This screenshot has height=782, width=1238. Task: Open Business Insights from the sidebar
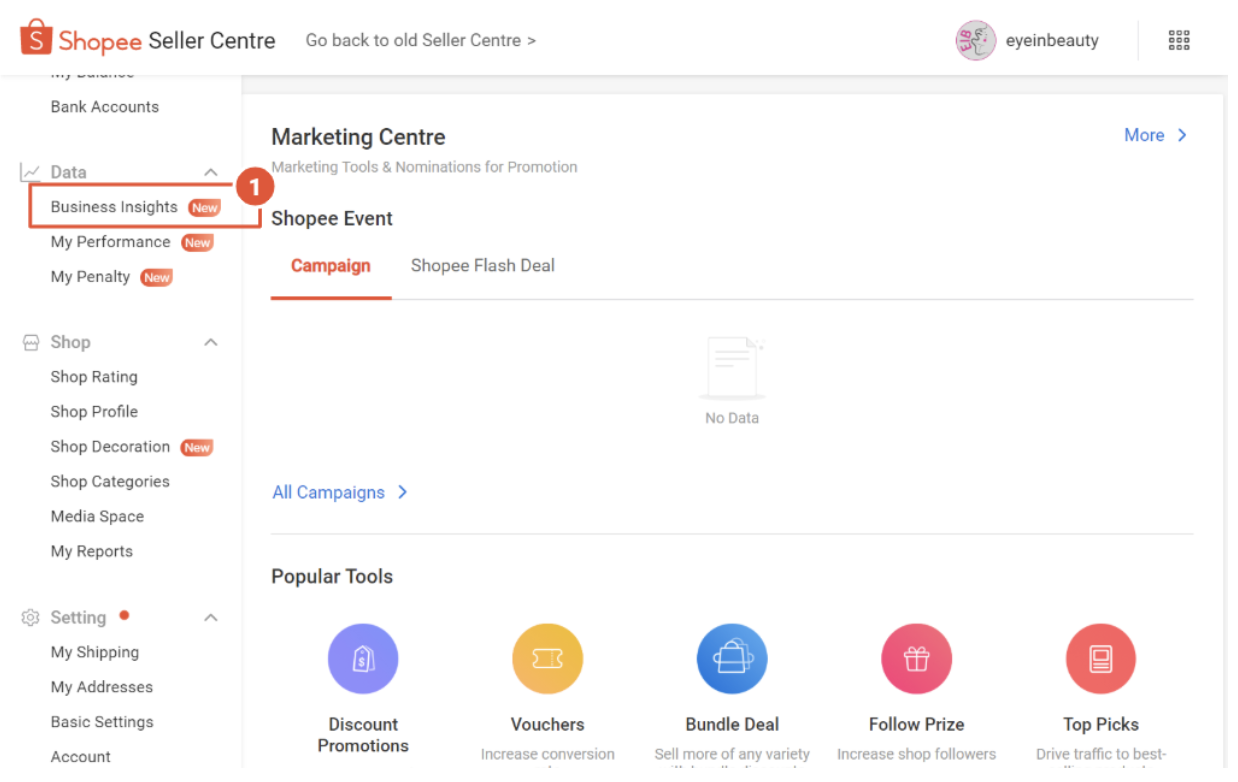pyautogui.click(x=113, y=207)
